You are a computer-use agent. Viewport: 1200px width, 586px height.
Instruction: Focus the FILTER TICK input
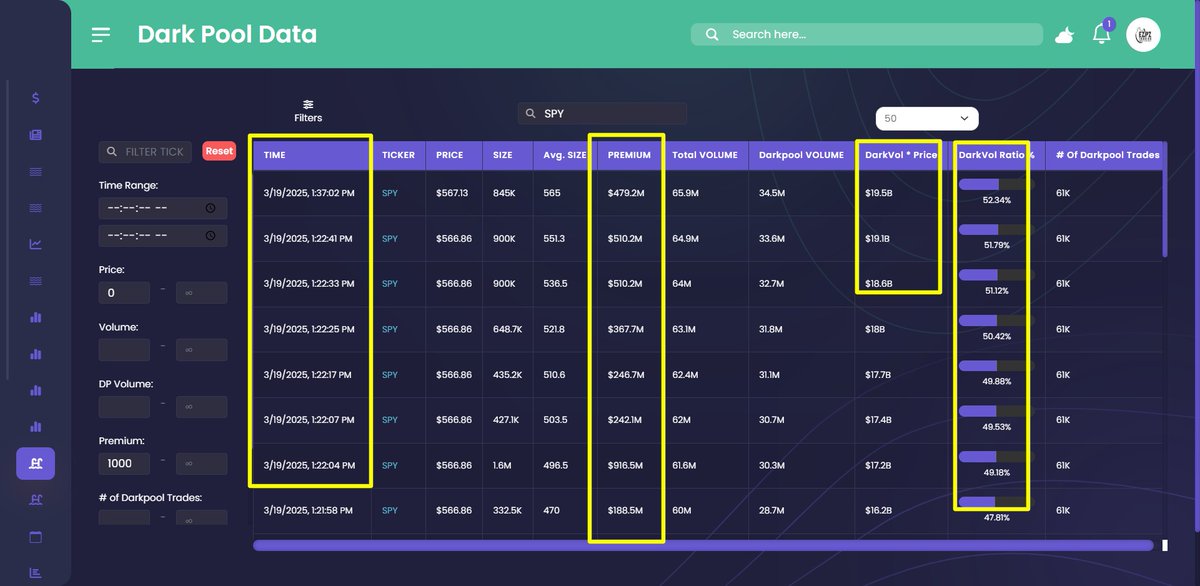pyautogui.click(x=146, y=151)
